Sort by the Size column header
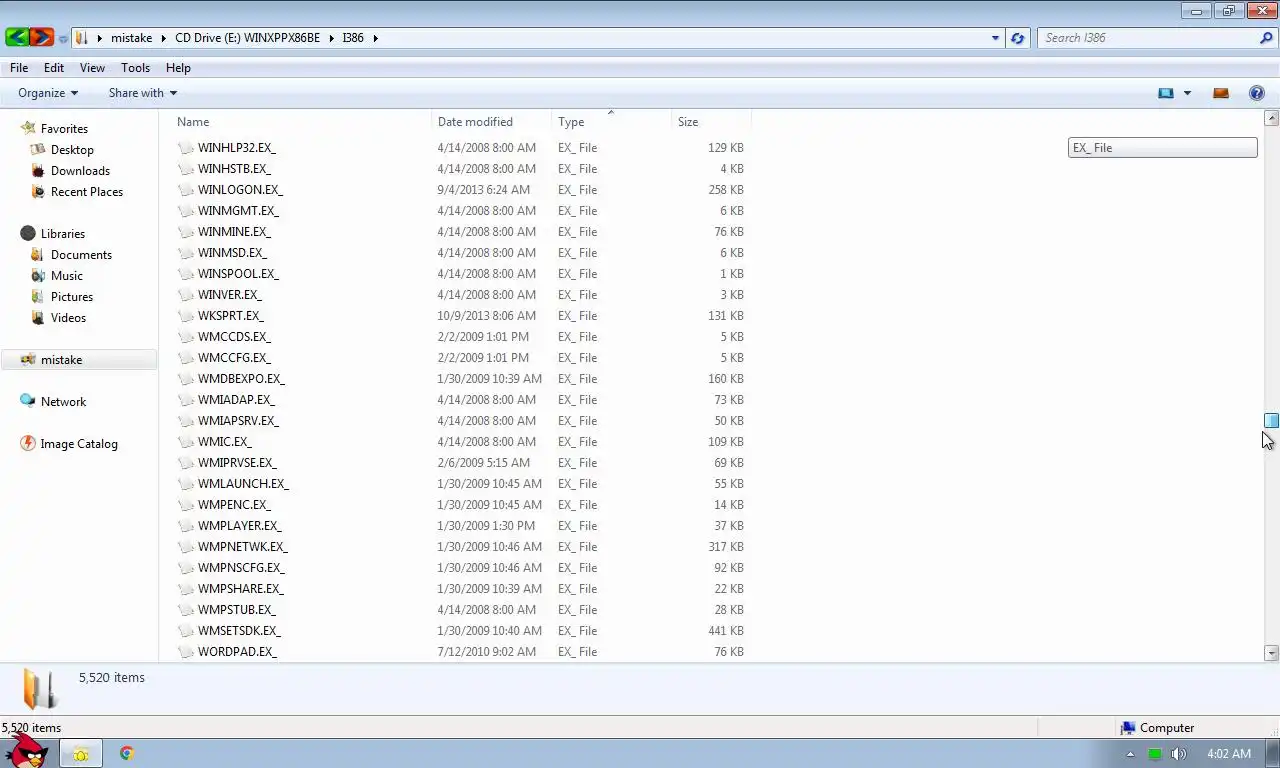 click(688, 122)
